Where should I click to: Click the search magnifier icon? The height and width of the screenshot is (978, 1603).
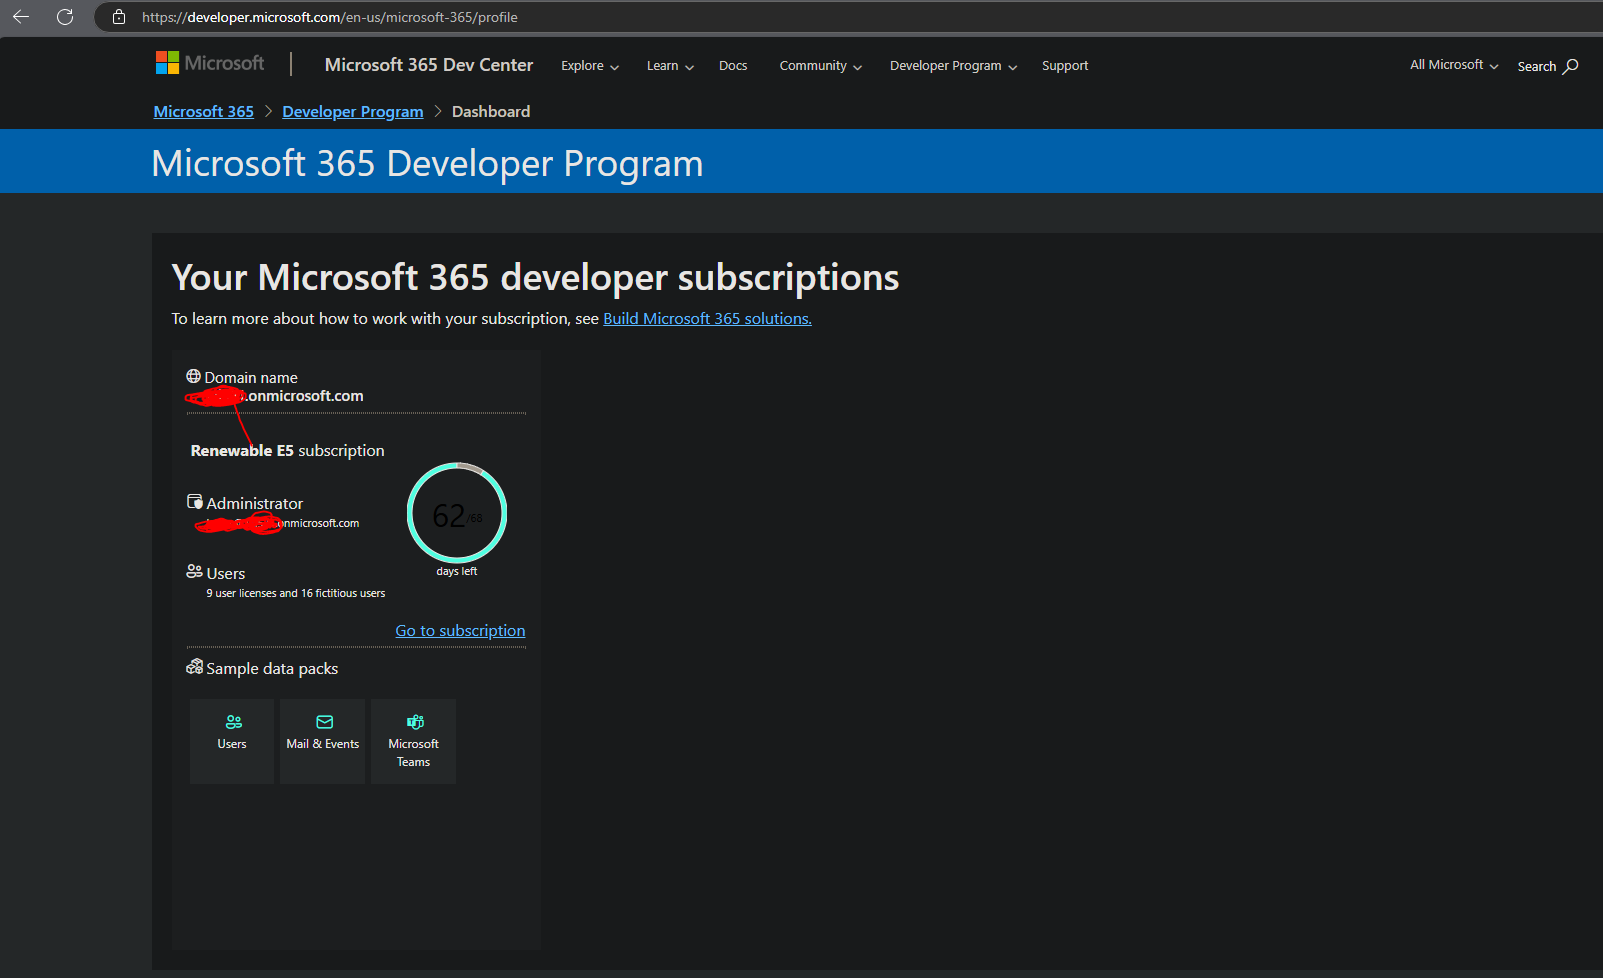(1571, 66)
